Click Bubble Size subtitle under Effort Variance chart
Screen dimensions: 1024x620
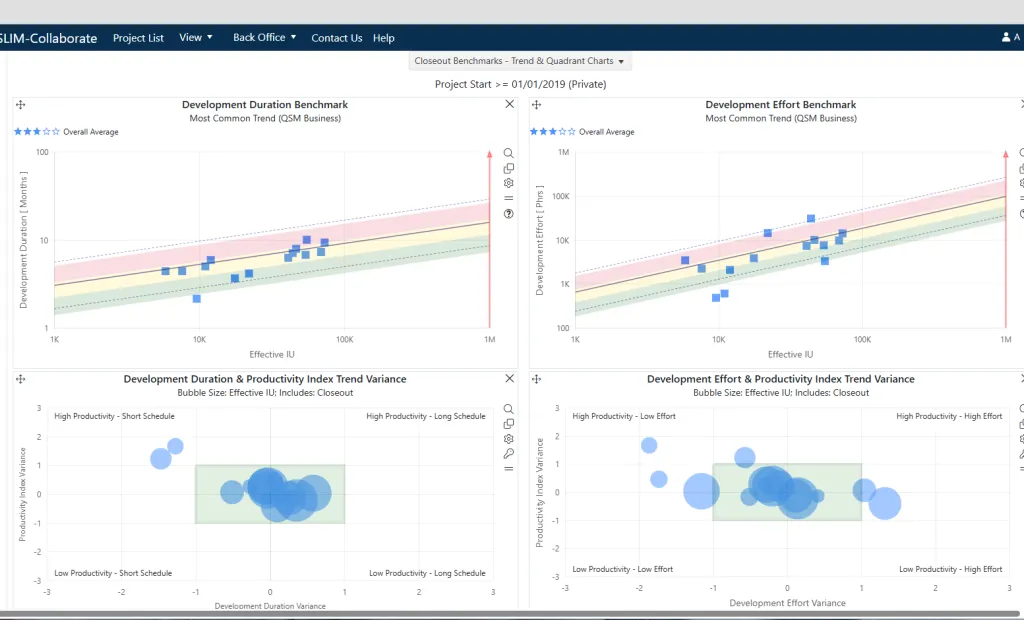pos(781,393)
